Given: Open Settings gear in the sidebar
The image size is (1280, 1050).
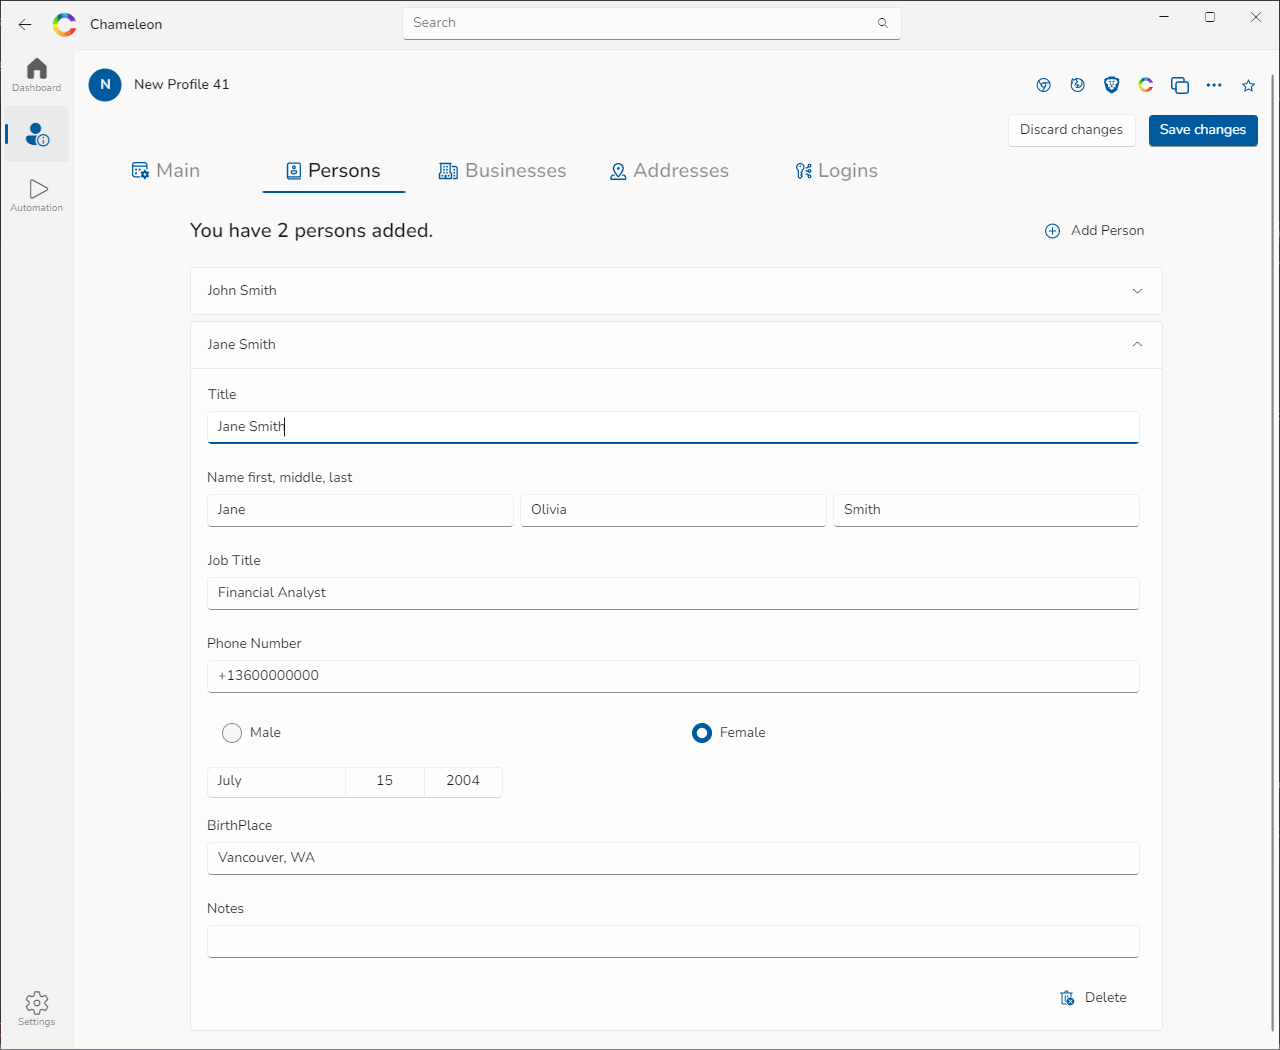Looking at the screenshot, I should (37, 1008).
